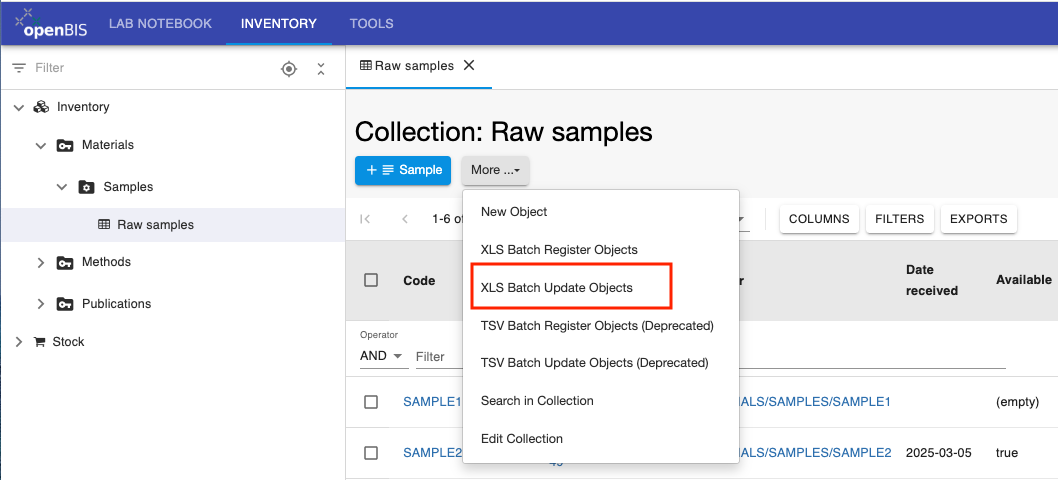
Task: Click the sidebar Filter input field
Action: [x=152, y=68]
